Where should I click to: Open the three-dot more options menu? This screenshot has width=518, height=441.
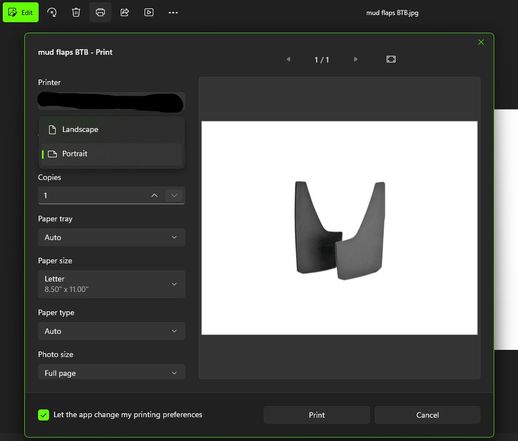click(x=173, y=13)
